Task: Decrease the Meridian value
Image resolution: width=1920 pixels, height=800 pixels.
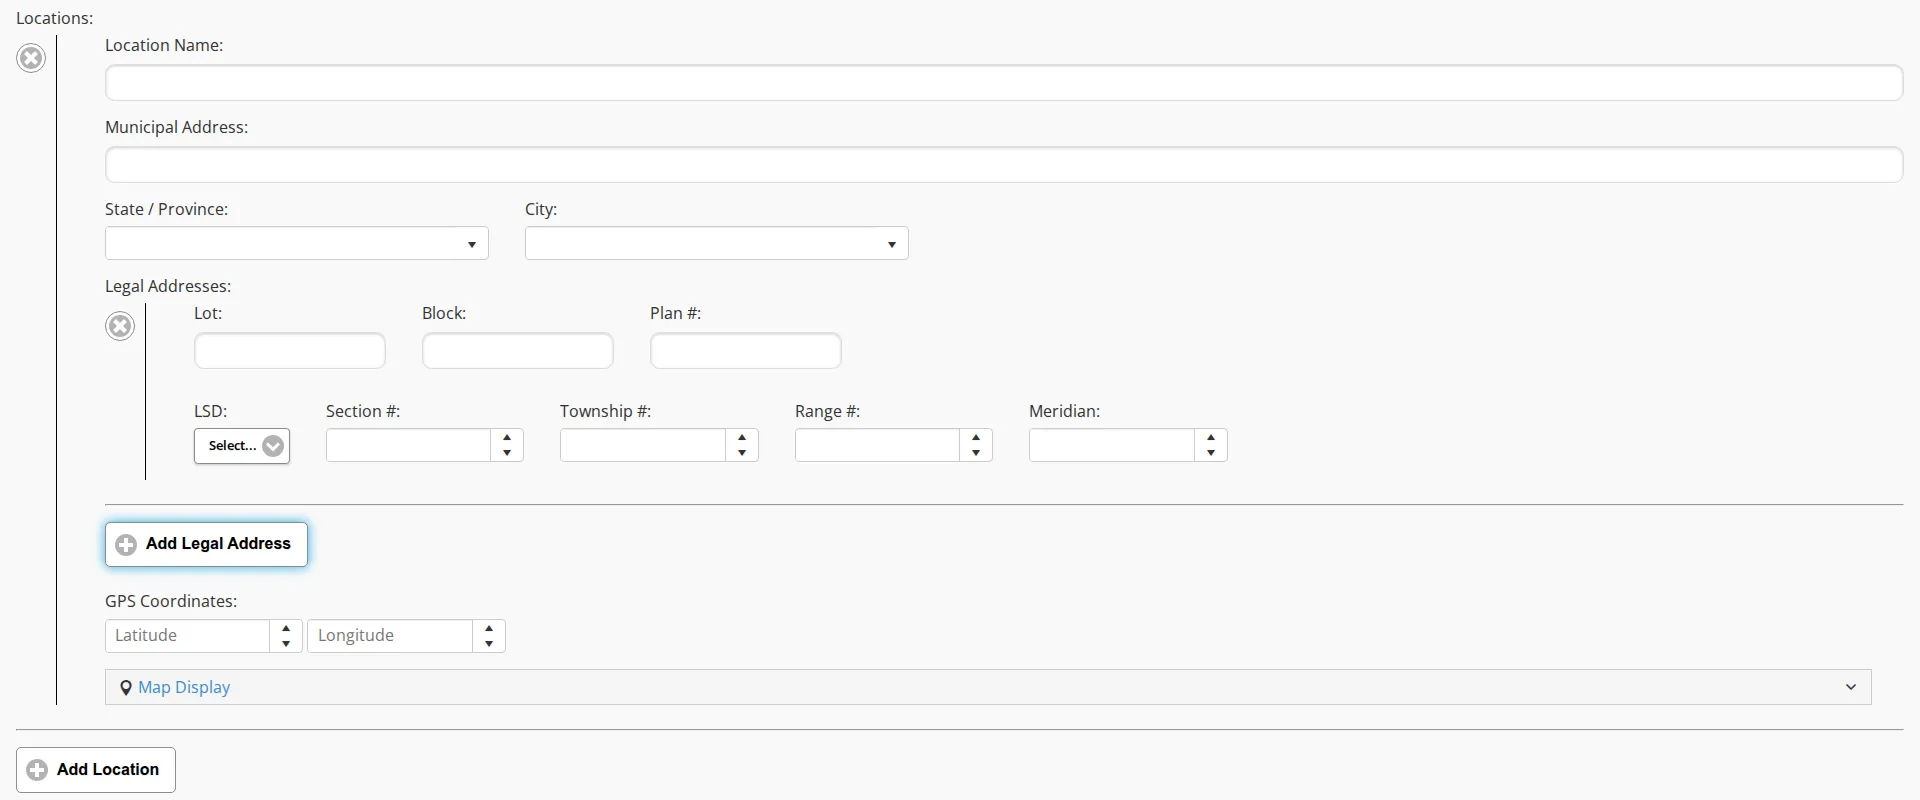Action: [x=1211, y=453]
